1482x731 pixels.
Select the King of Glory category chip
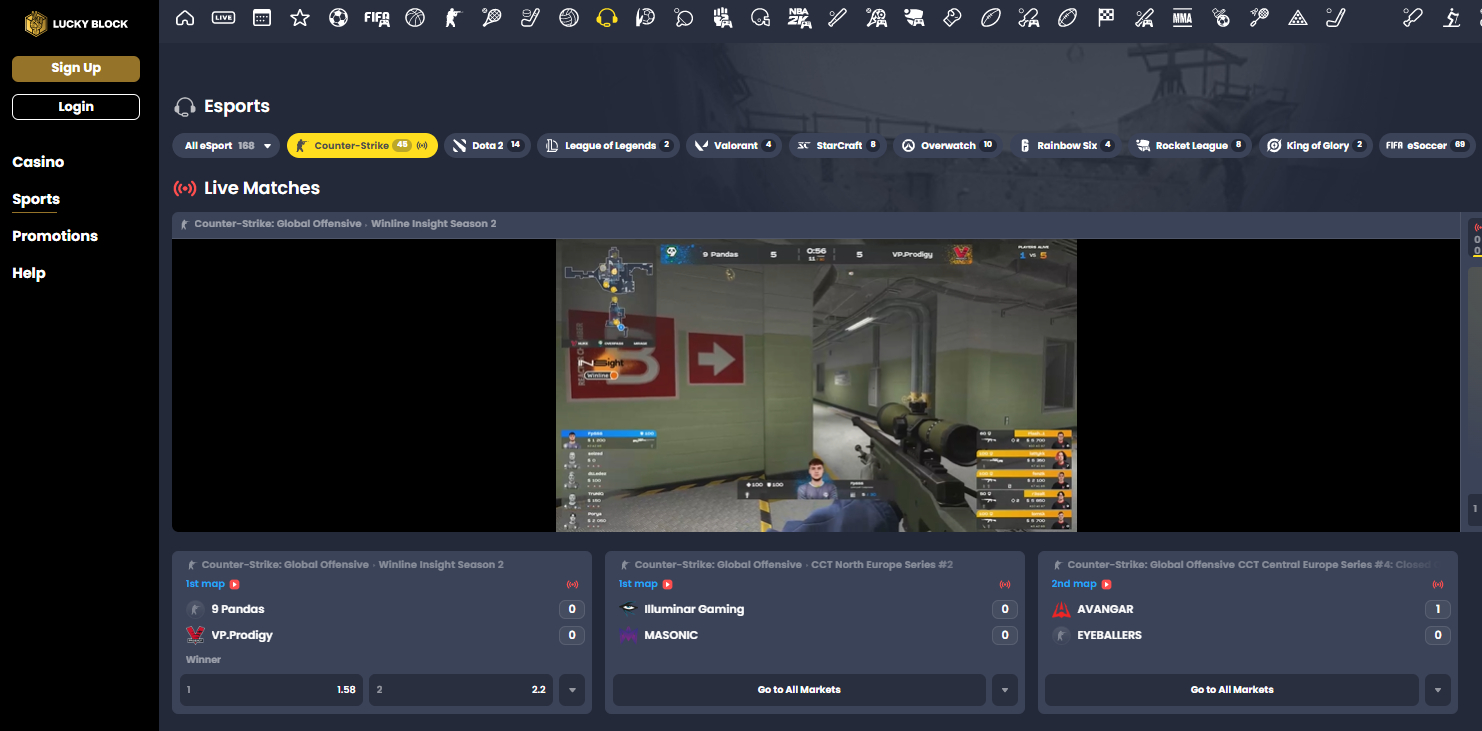click(1316, 146)
